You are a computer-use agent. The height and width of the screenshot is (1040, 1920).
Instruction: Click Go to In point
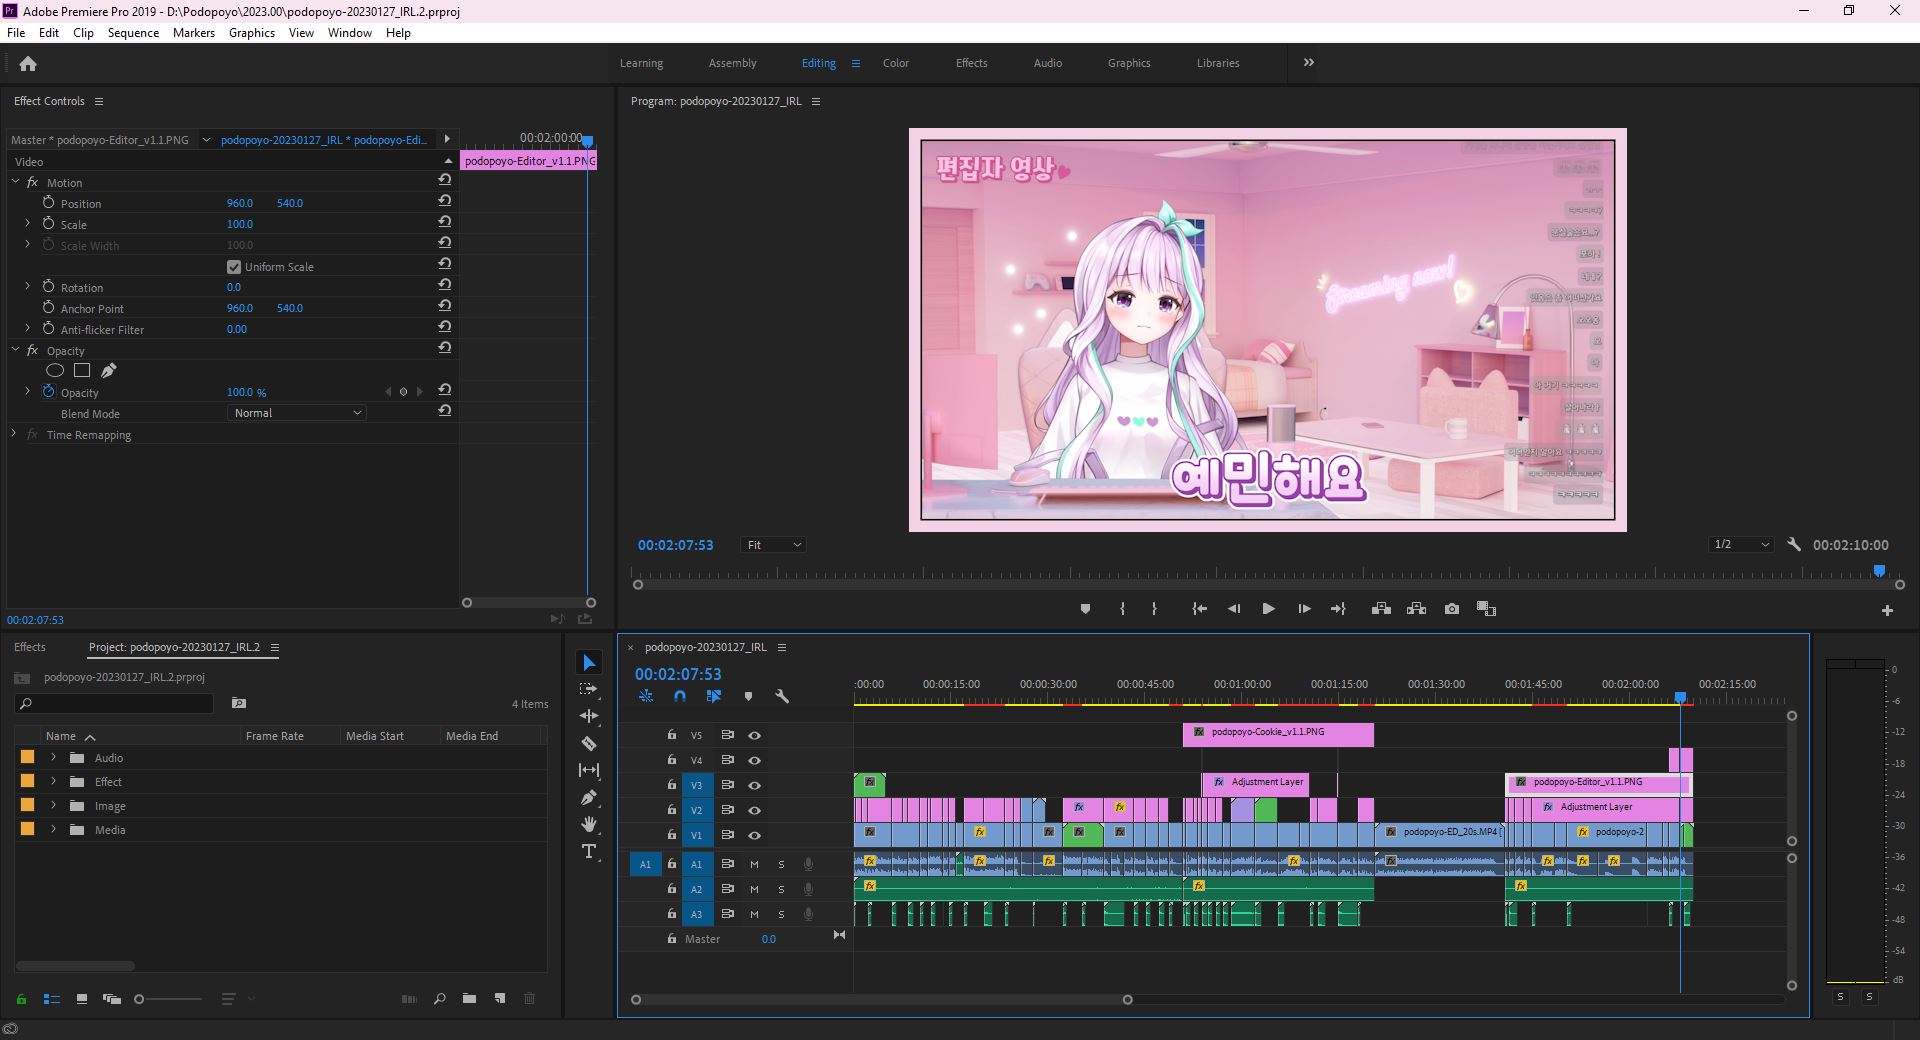click(1200, 609)
